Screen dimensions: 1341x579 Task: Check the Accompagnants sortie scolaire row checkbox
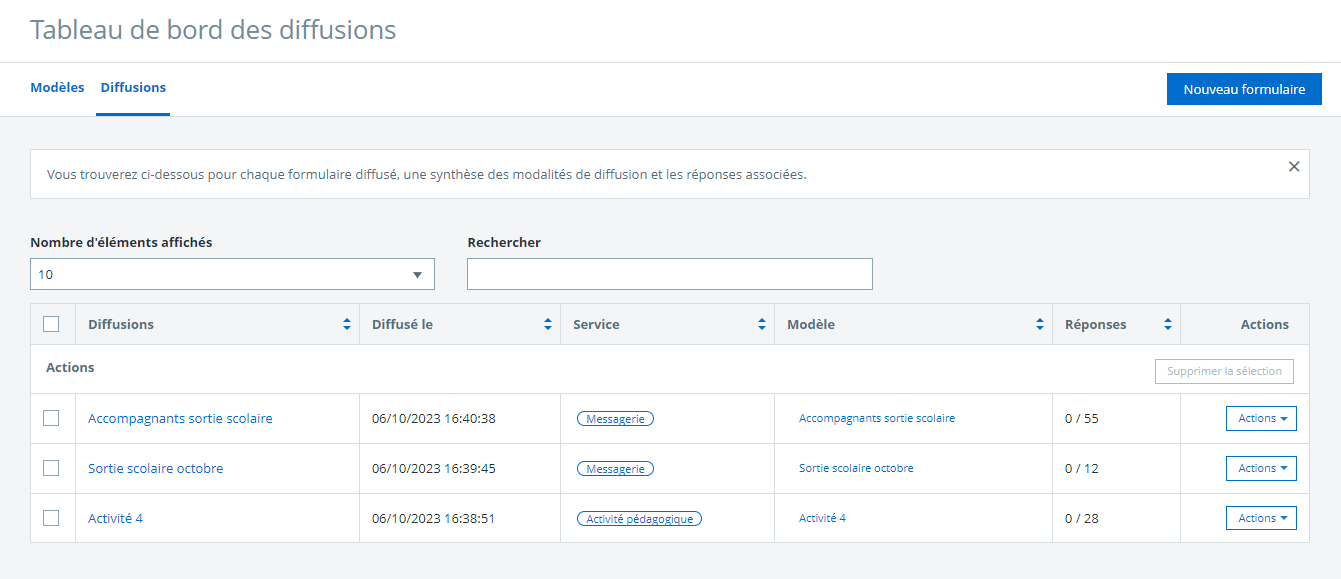click(x=51, y=418)
